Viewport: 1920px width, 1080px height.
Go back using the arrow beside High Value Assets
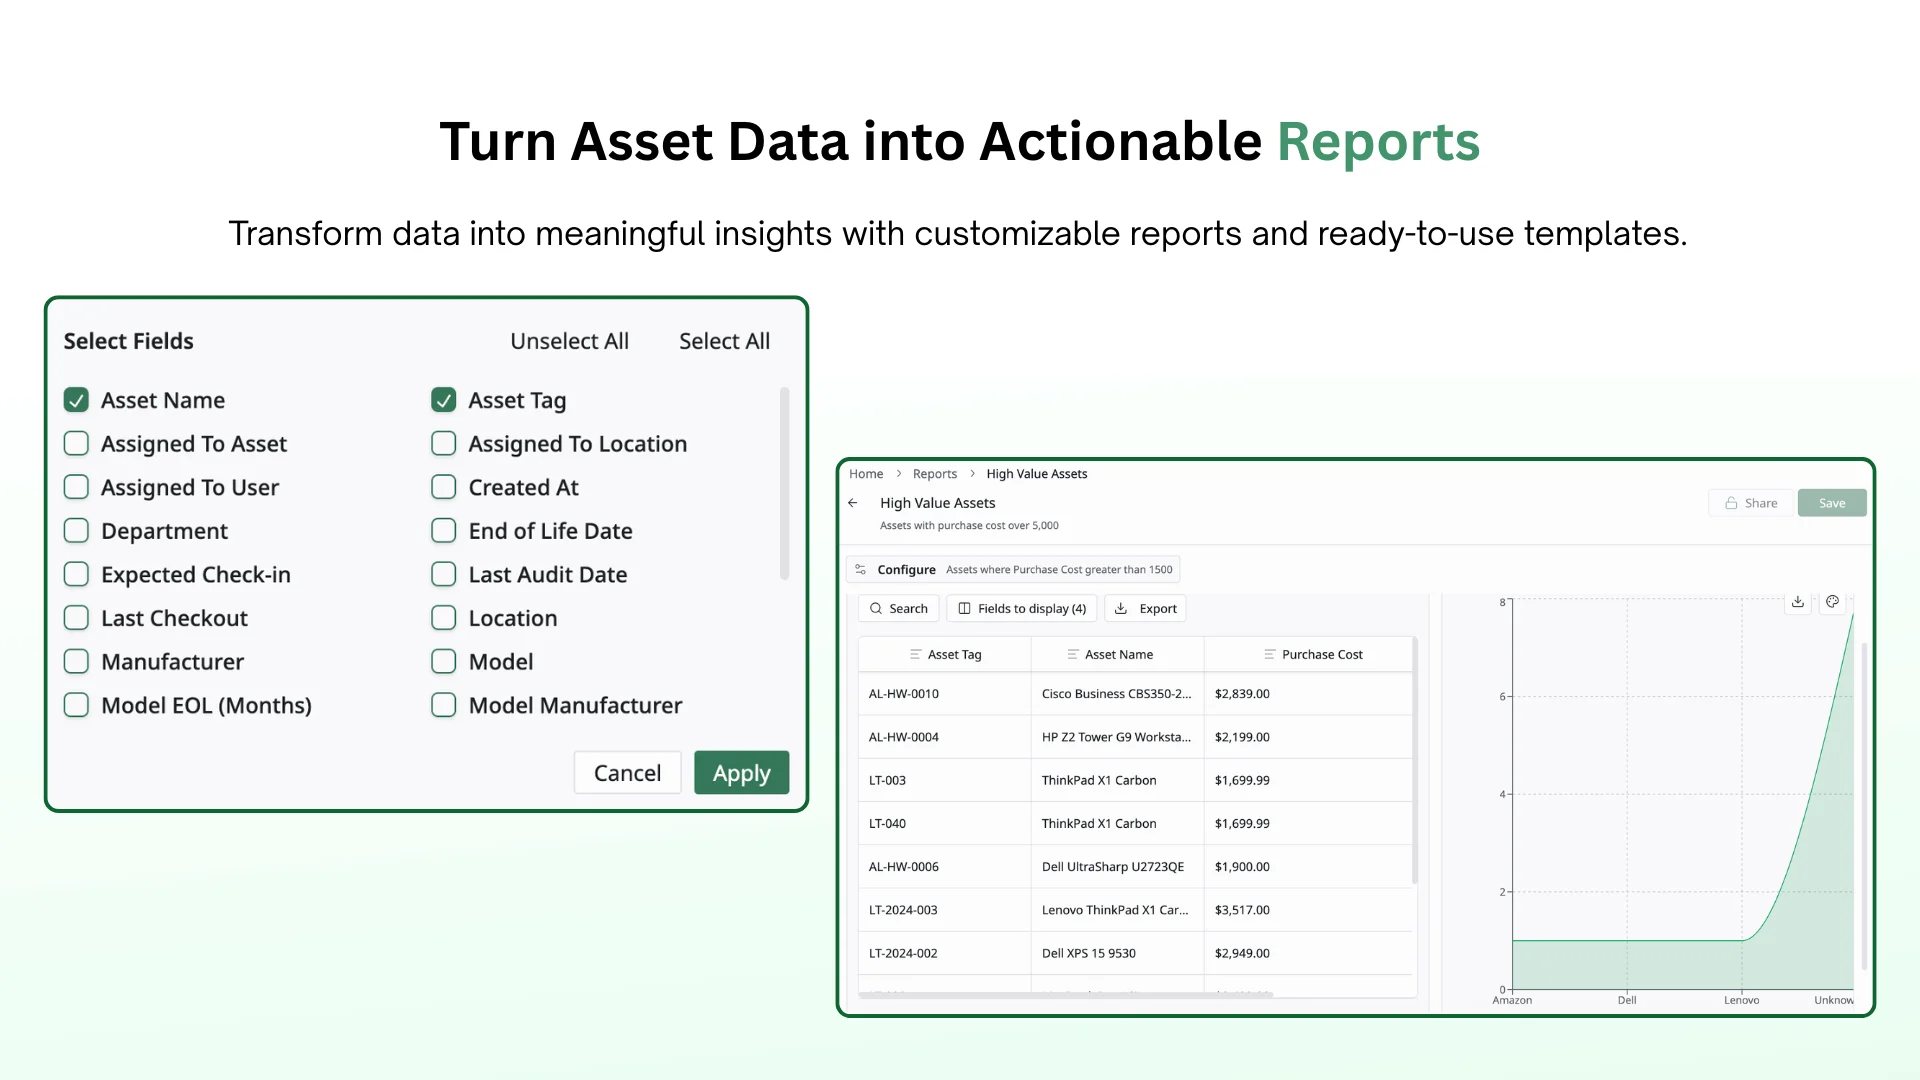pos(853,503)
